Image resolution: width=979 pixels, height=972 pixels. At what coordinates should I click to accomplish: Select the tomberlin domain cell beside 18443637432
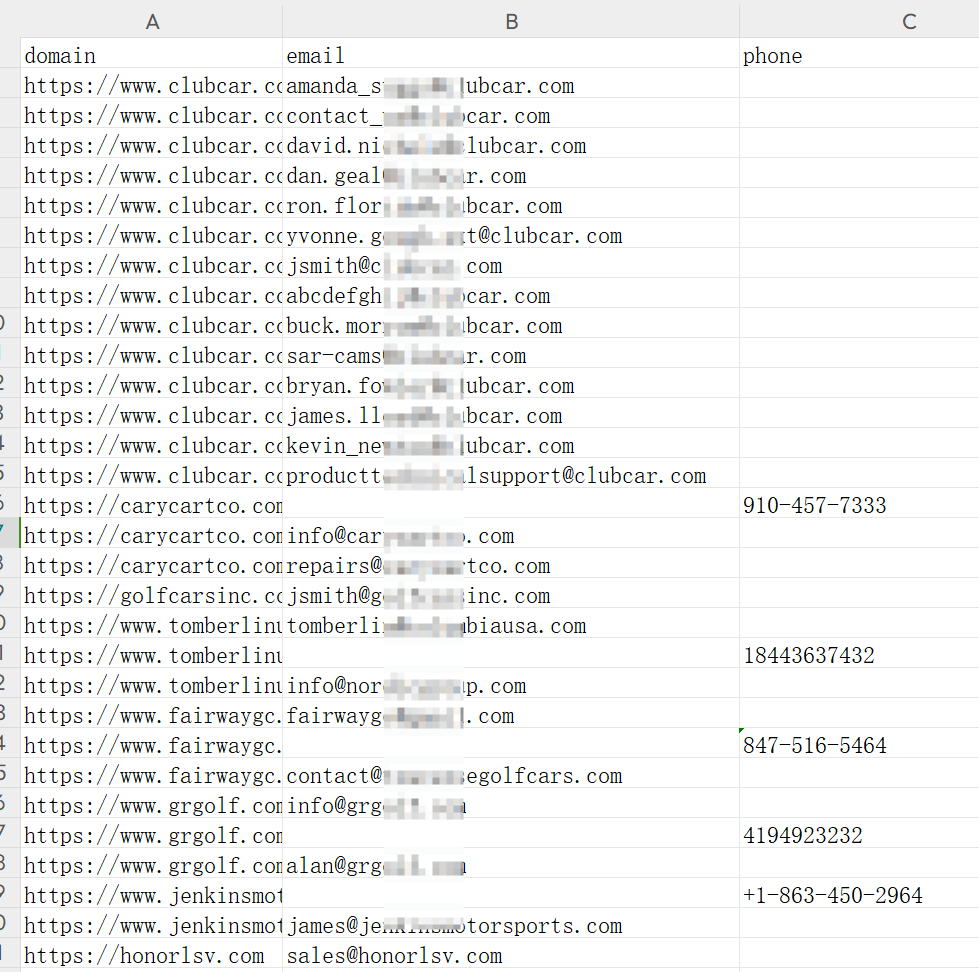152,655
